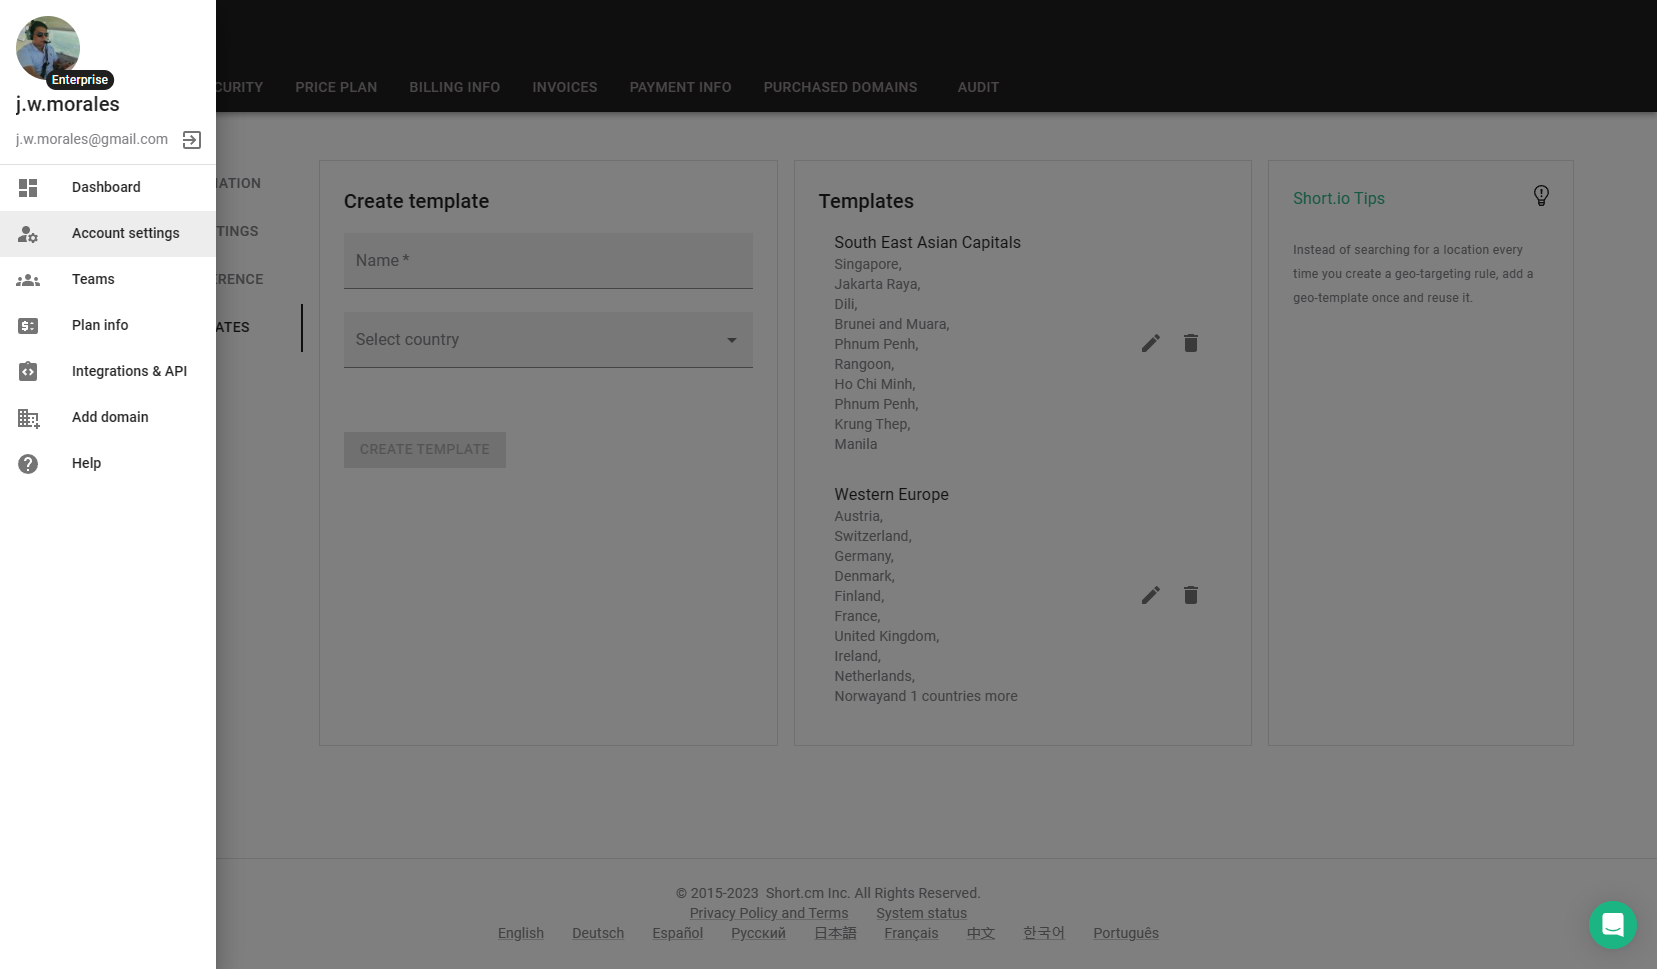Edit the Western Europe template
This screenshot has width=1657, height=969.
1151,595
